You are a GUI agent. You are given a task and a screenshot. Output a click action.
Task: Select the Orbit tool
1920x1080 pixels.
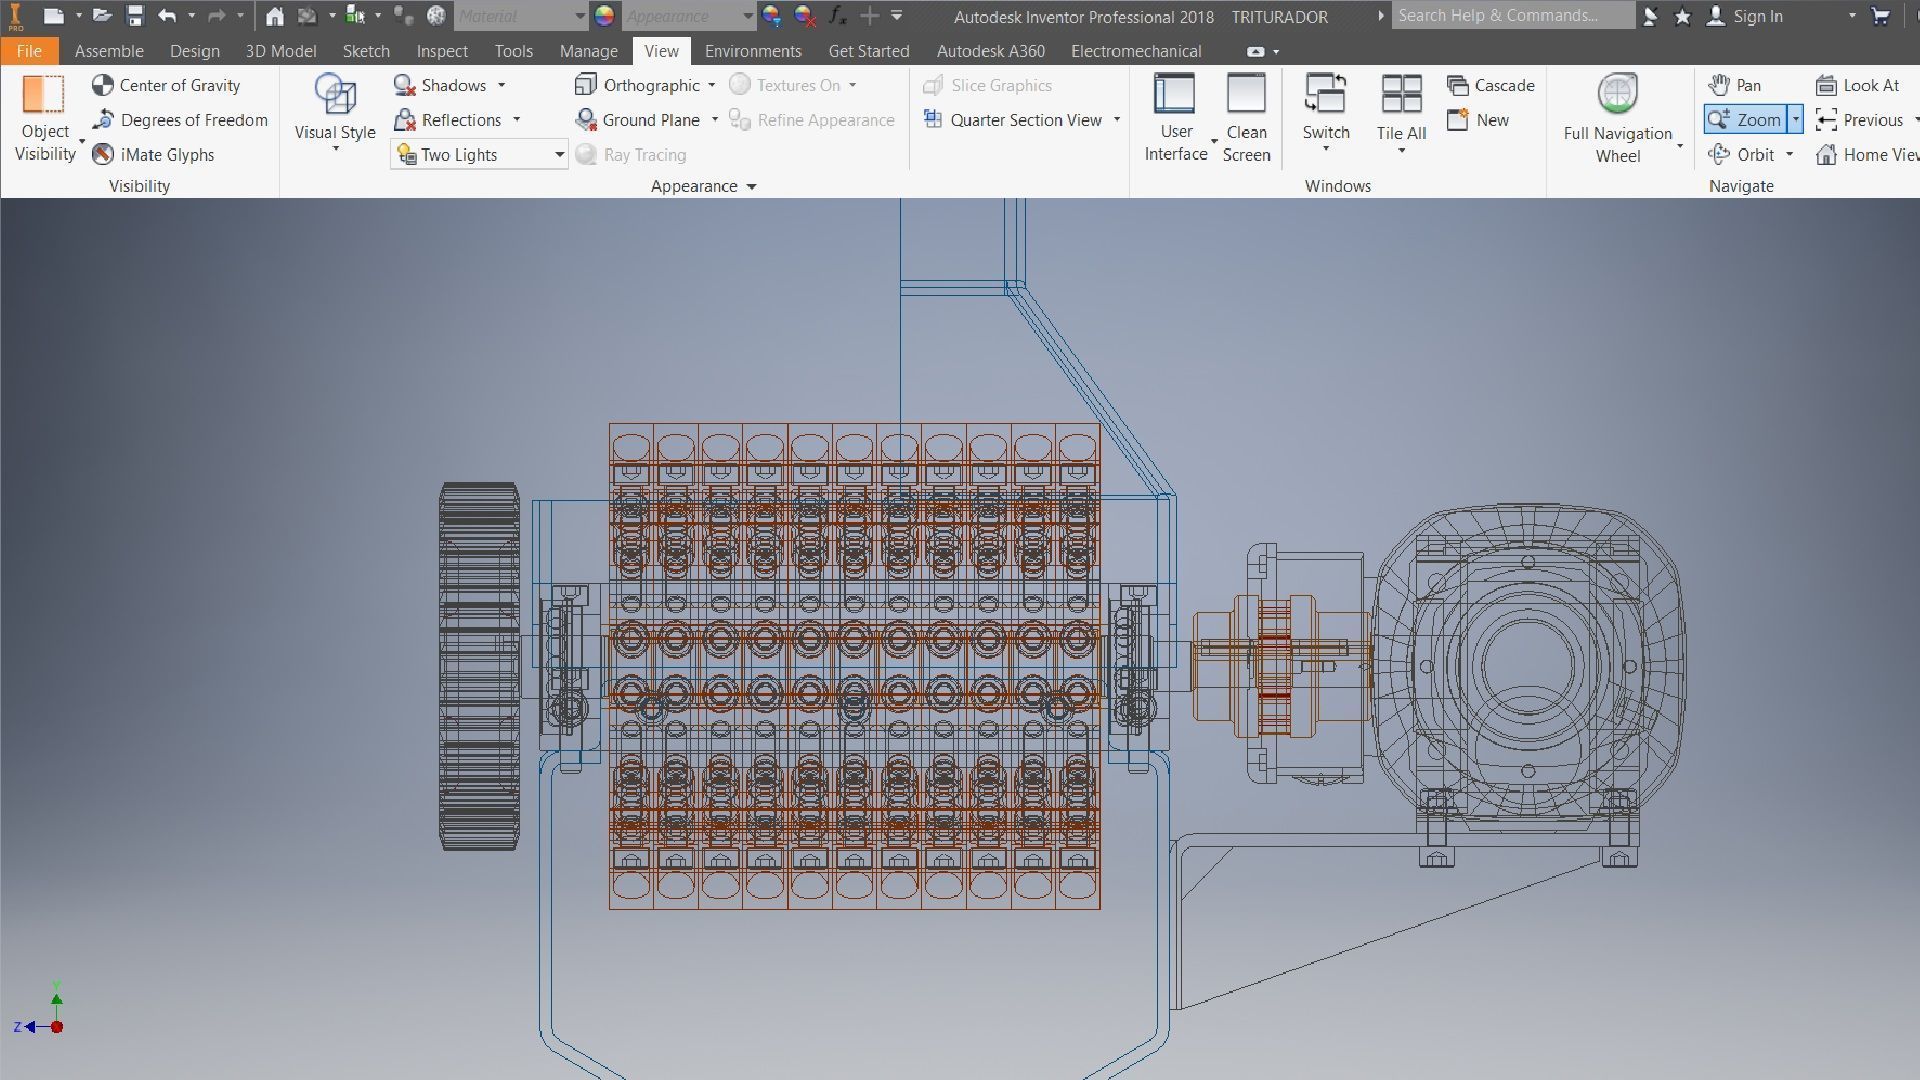coord(1743,155)
